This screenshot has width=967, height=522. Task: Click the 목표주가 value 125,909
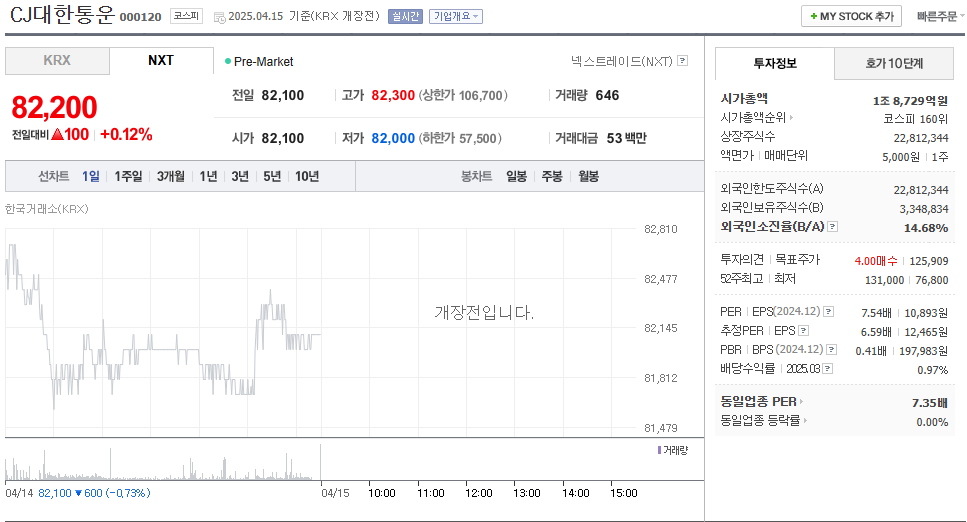[929, 261]
